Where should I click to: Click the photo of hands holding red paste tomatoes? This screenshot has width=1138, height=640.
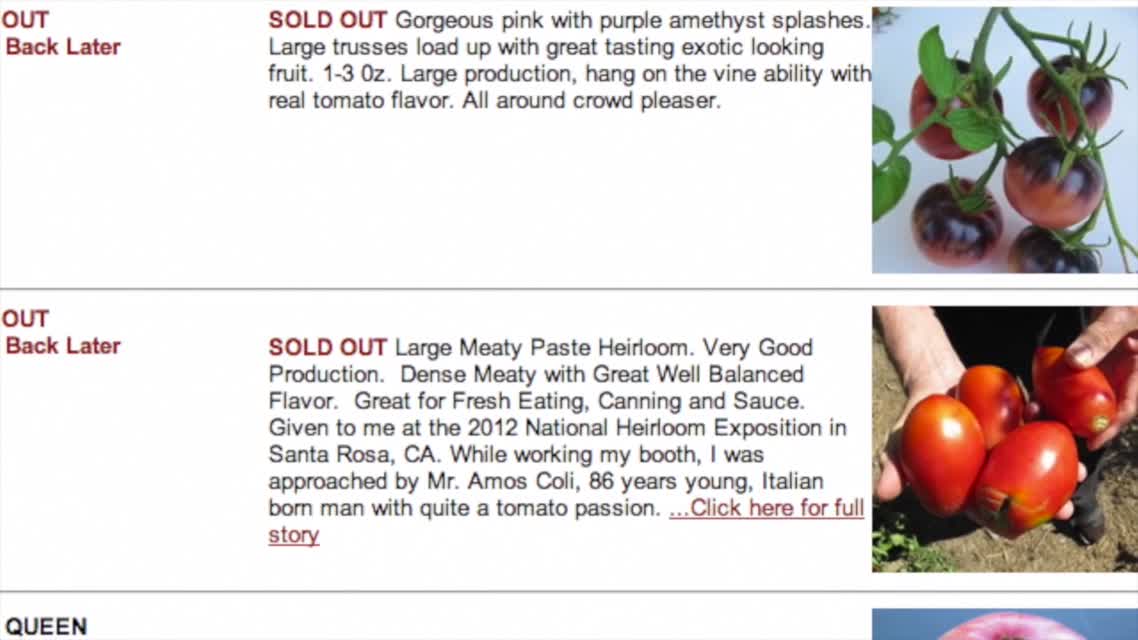[x=1004, y=439]
